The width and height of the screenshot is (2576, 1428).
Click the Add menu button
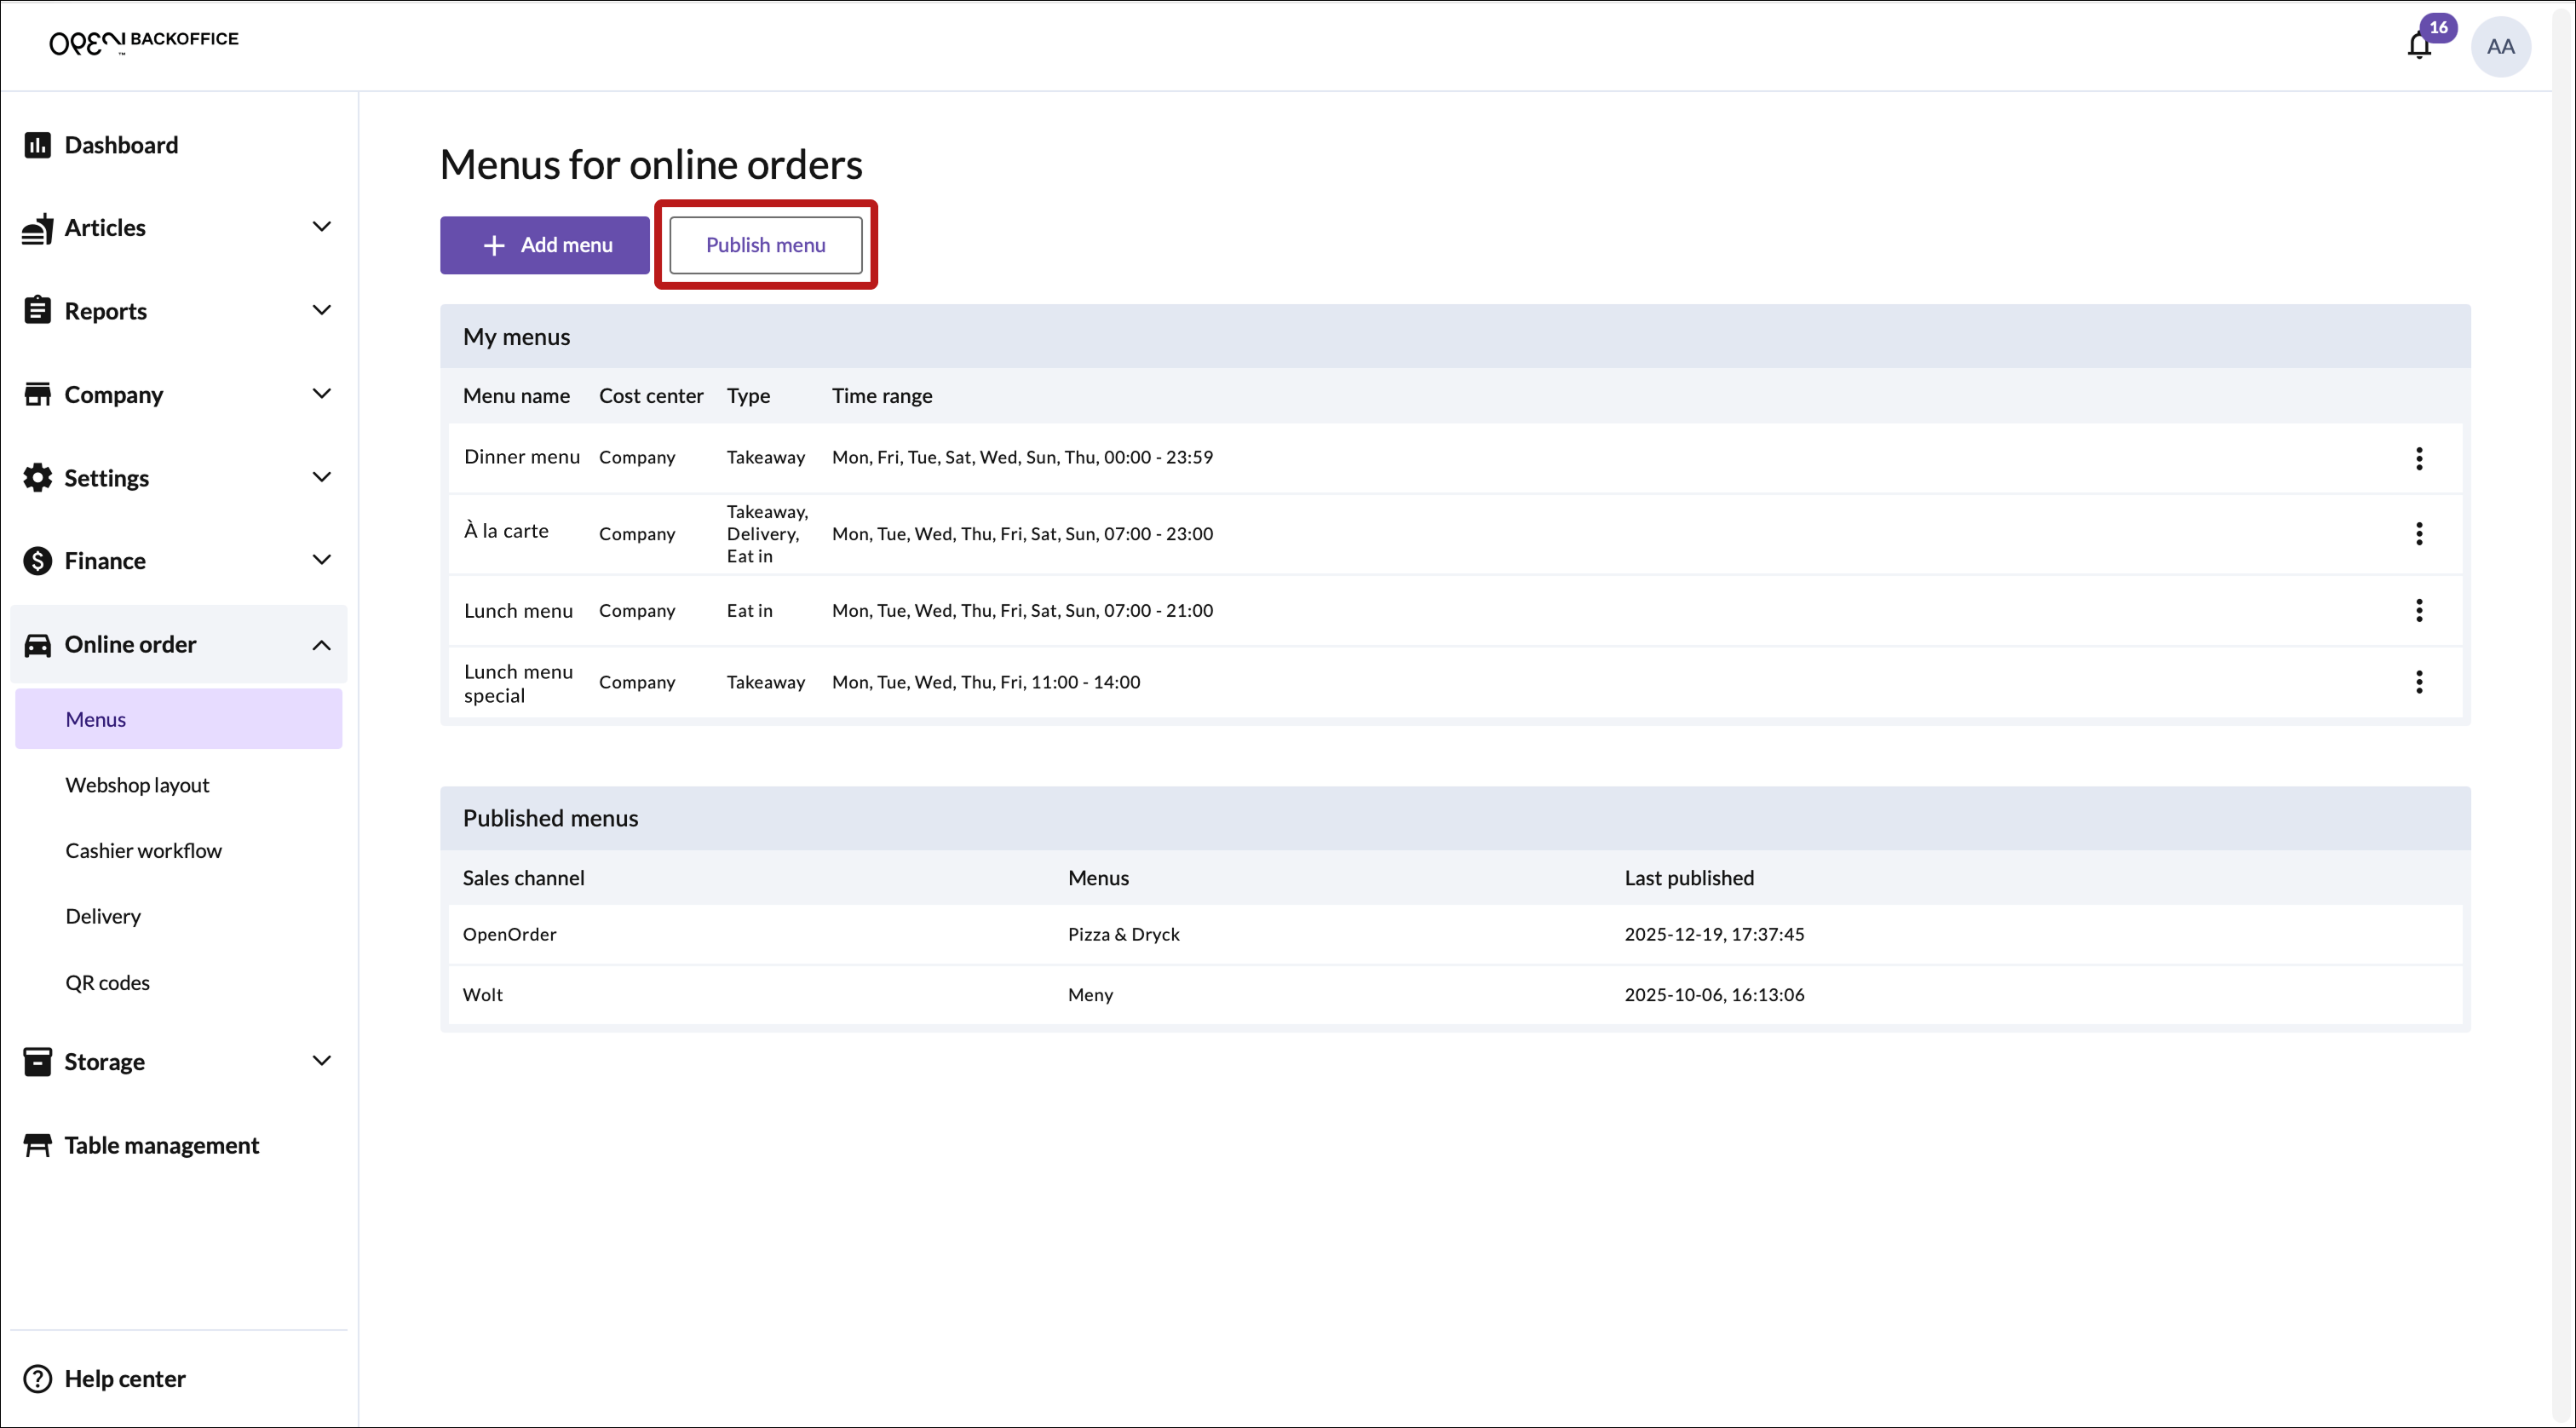point(545,245)
